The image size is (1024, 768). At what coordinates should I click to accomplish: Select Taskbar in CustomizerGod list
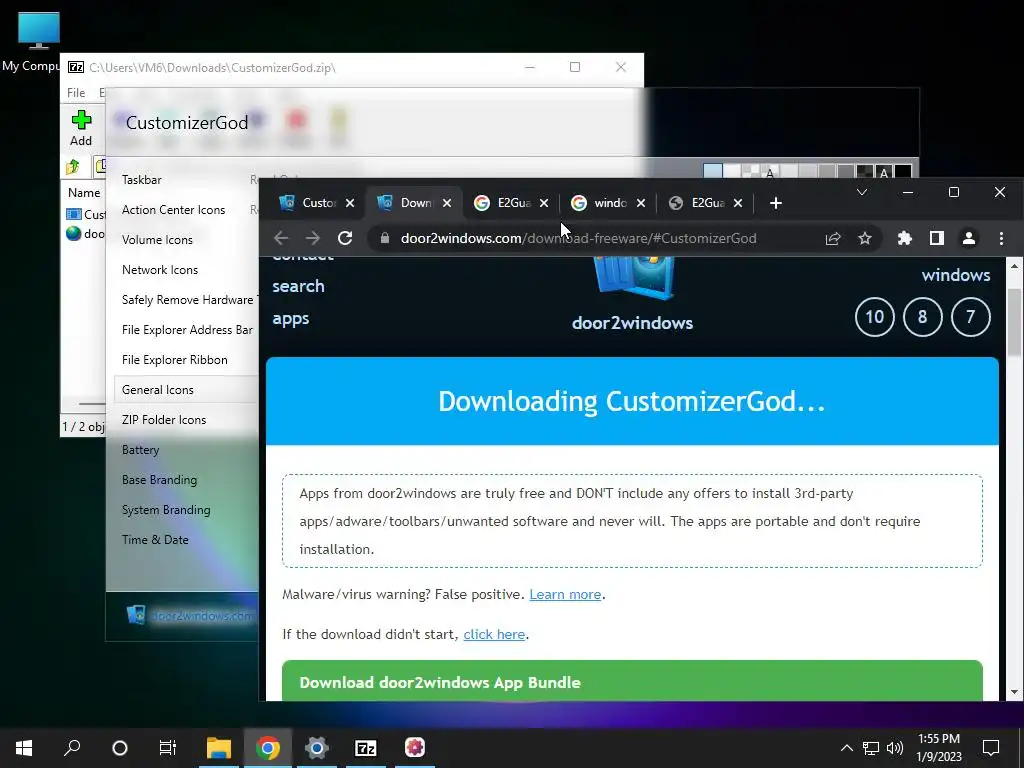click(x=142, y=180)
